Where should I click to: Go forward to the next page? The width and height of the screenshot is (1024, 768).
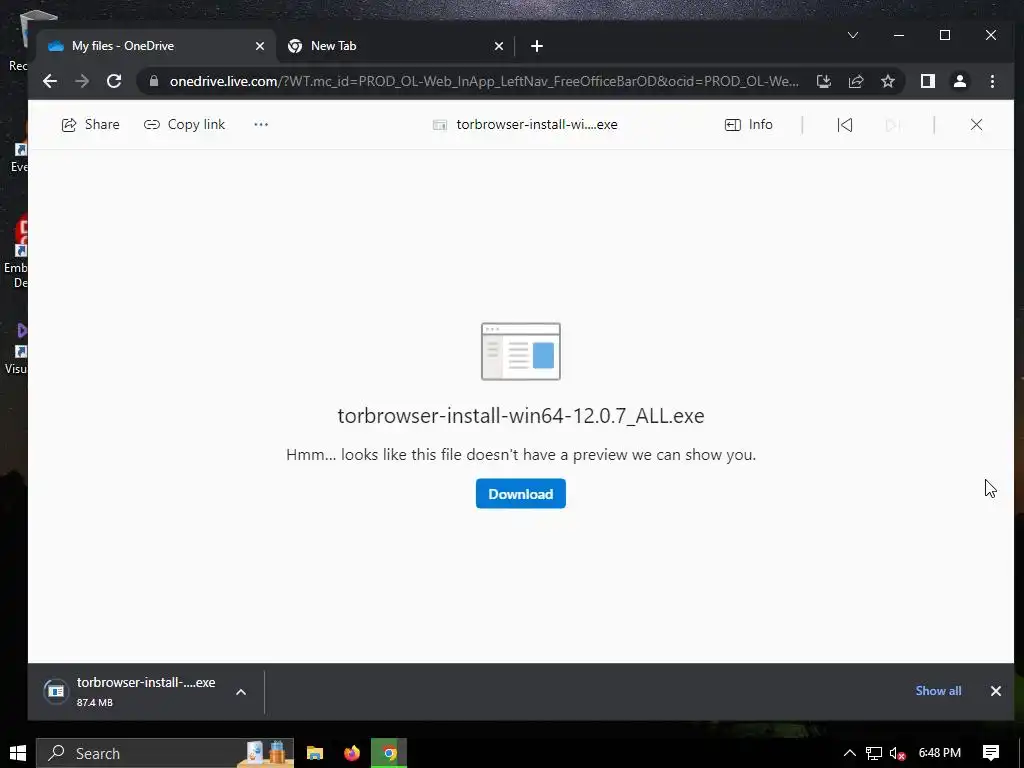tap(82, 81)
